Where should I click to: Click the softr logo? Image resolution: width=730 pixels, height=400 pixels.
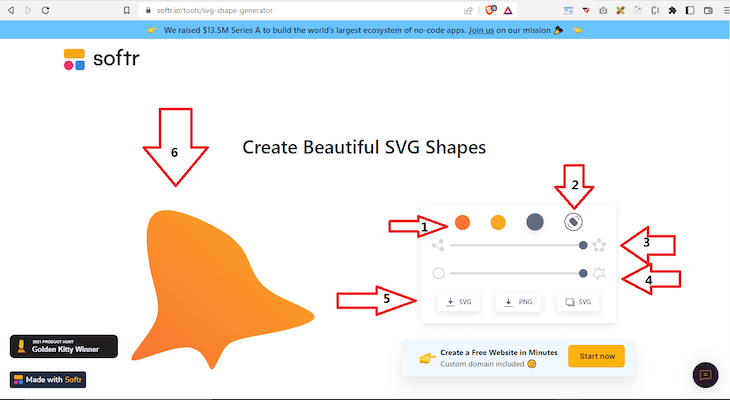tap(101, 59)
